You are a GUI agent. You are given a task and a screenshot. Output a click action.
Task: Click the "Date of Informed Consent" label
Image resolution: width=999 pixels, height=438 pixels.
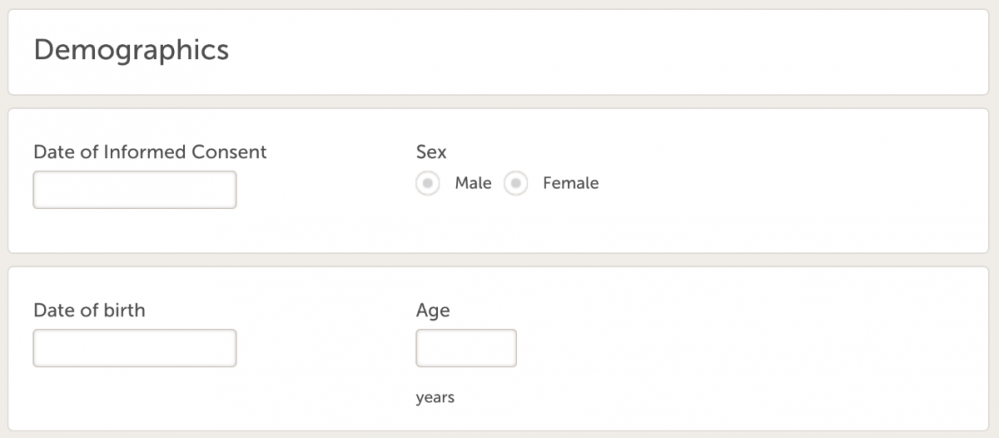click(150, 152)
